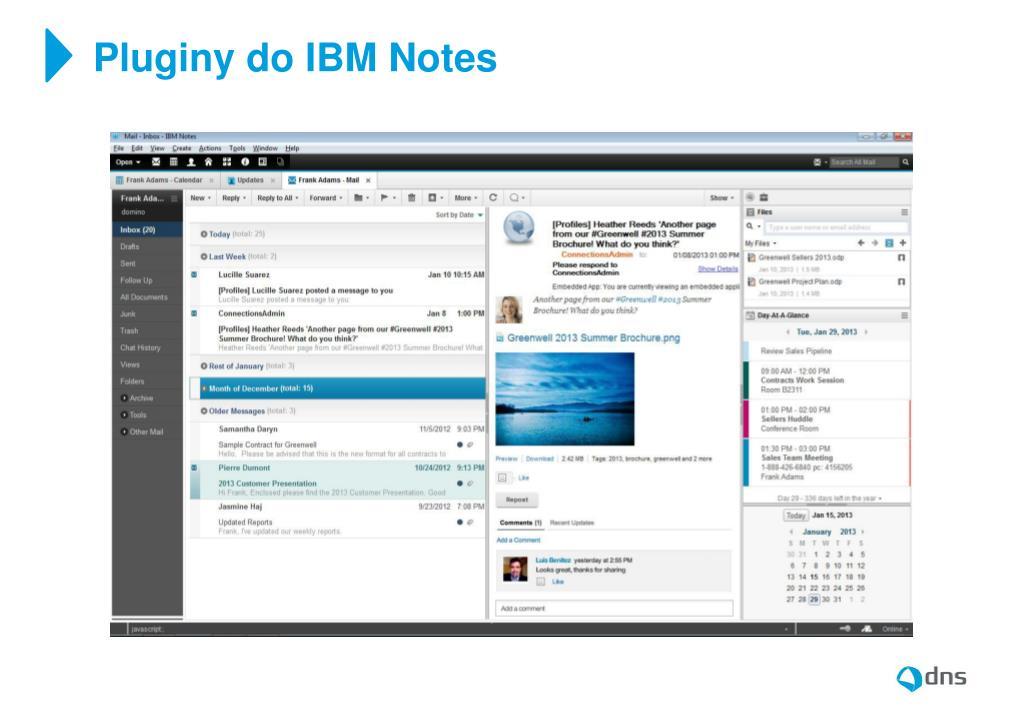Tick the checkbox next to Like below brochure
1023x708 pixels.
(502, 478)
